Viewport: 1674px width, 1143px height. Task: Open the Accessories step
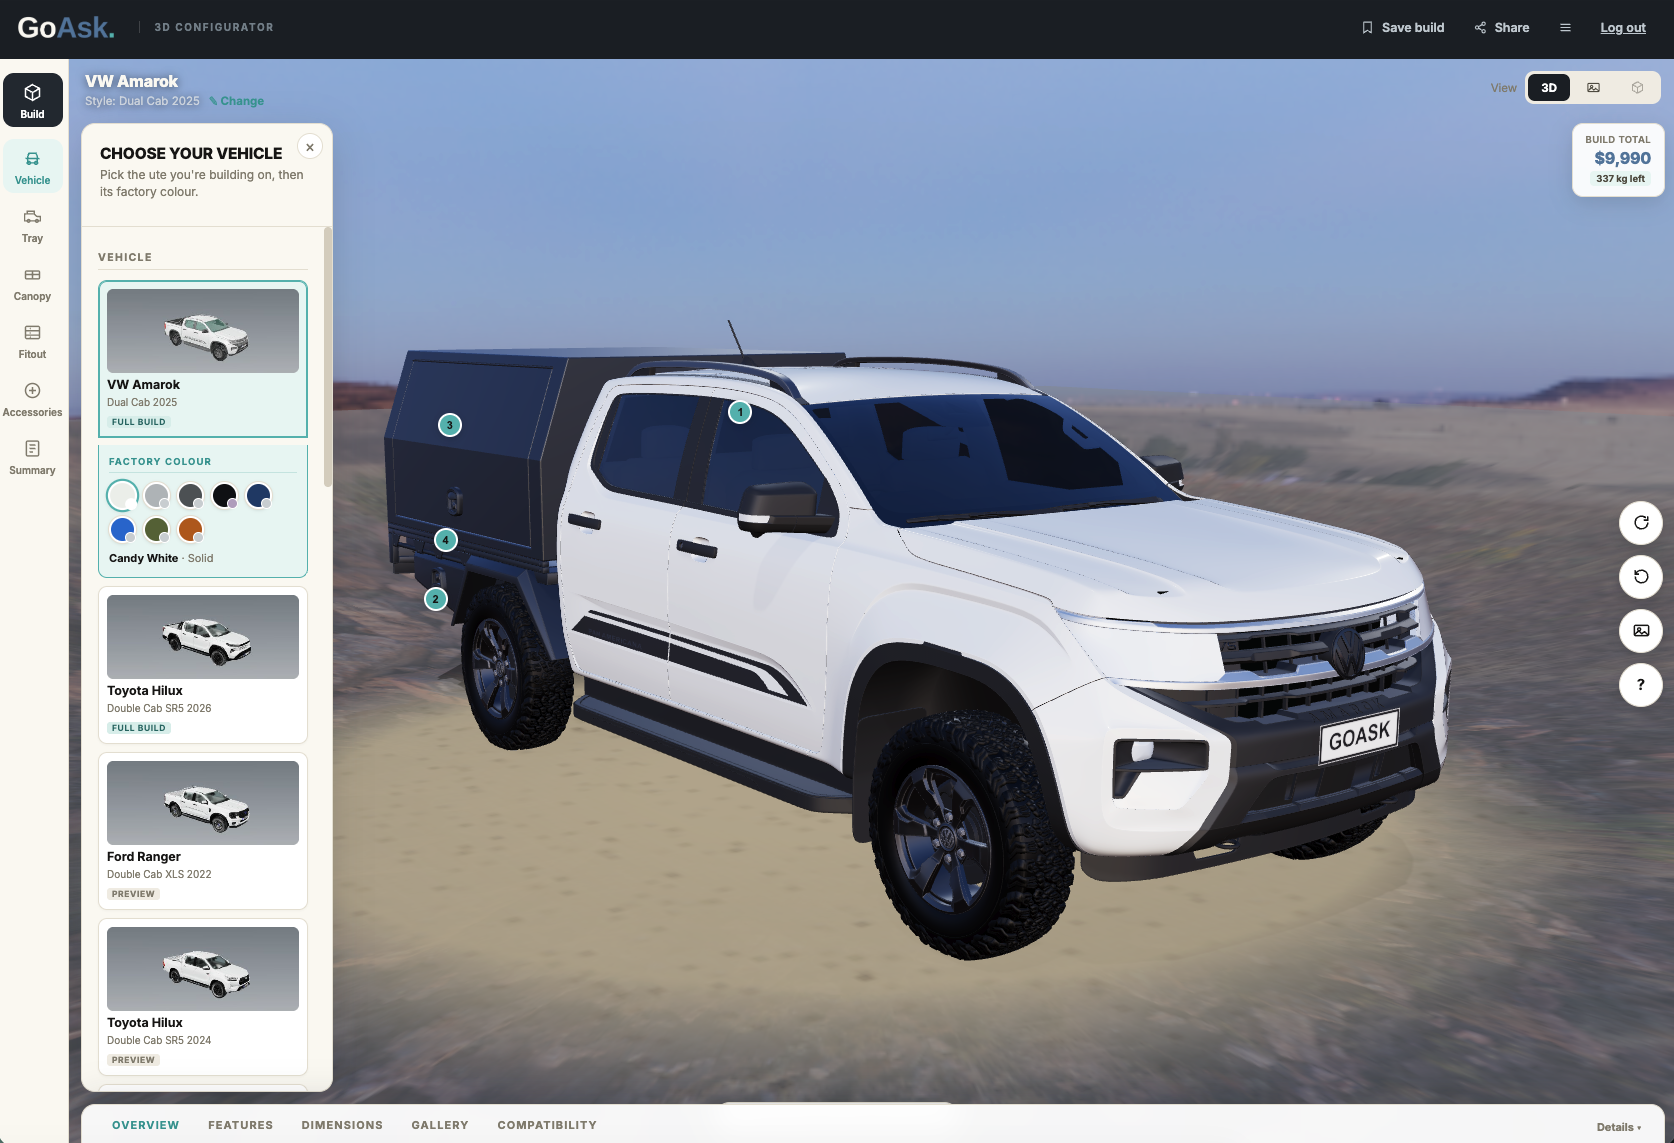tap(32, 400)
